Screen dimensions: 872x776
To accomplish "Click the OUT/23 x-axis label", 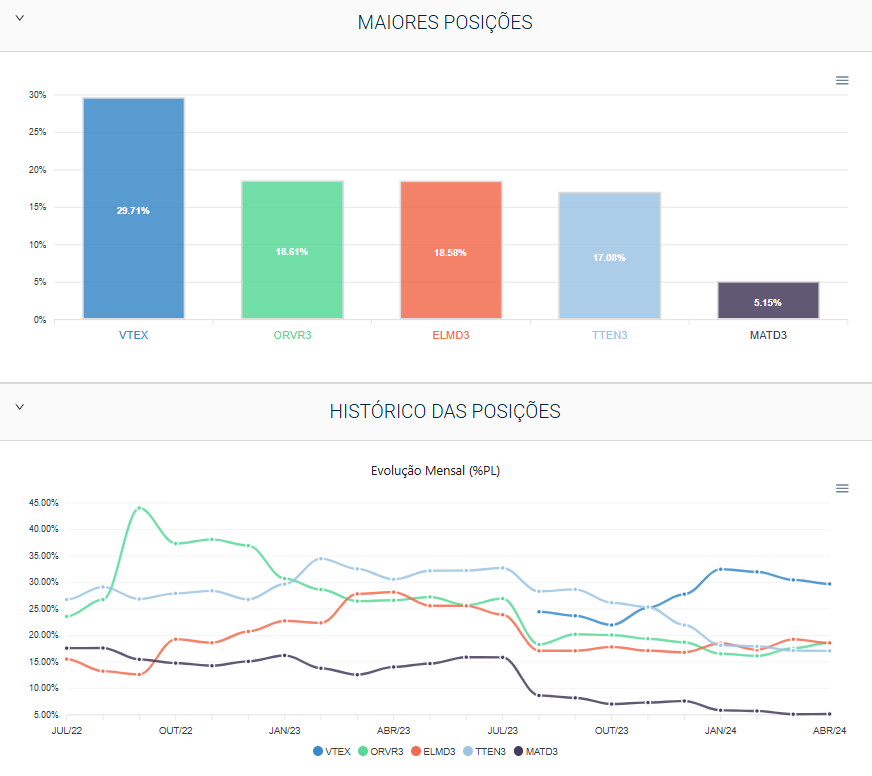I will 612,731.
